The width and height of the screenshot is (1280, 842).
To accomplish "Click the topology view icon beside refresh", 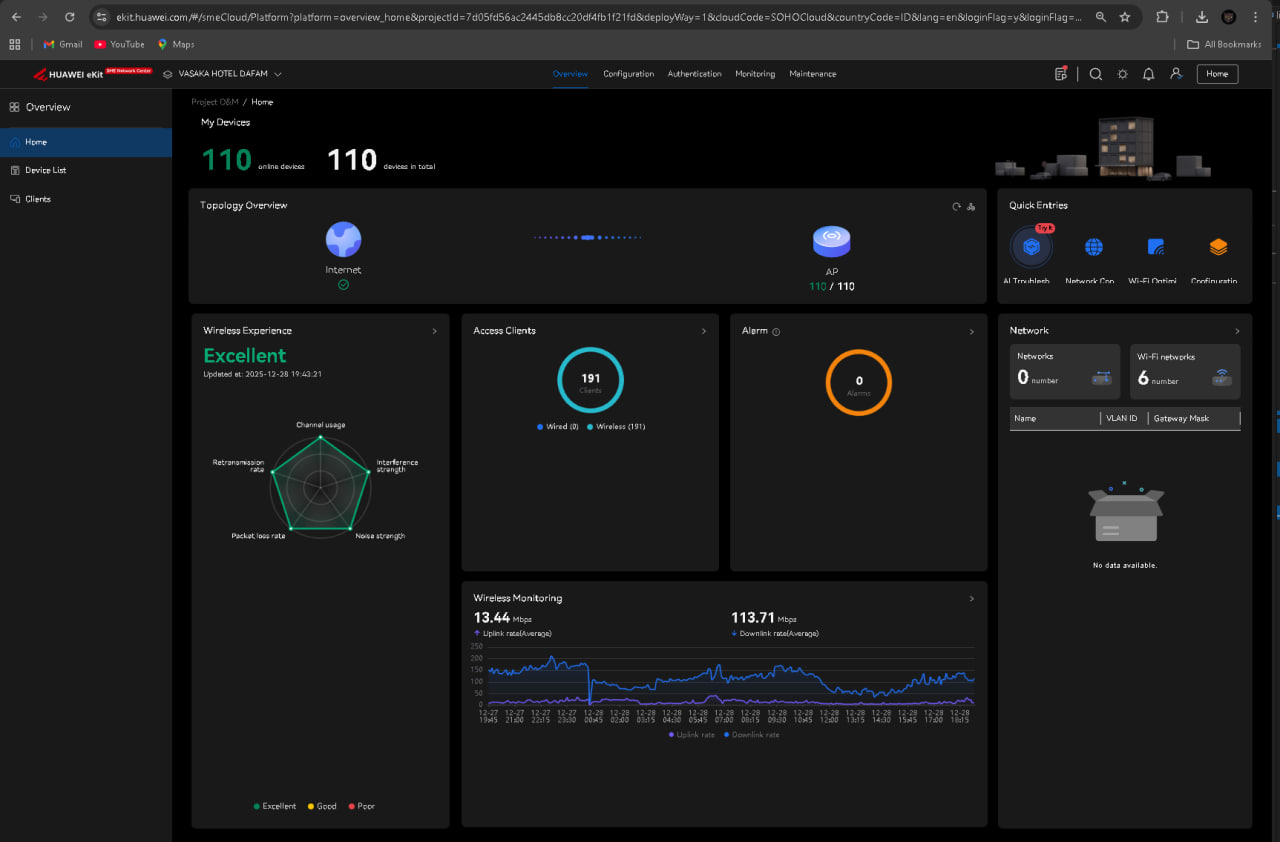I will [x=971, y=207].
